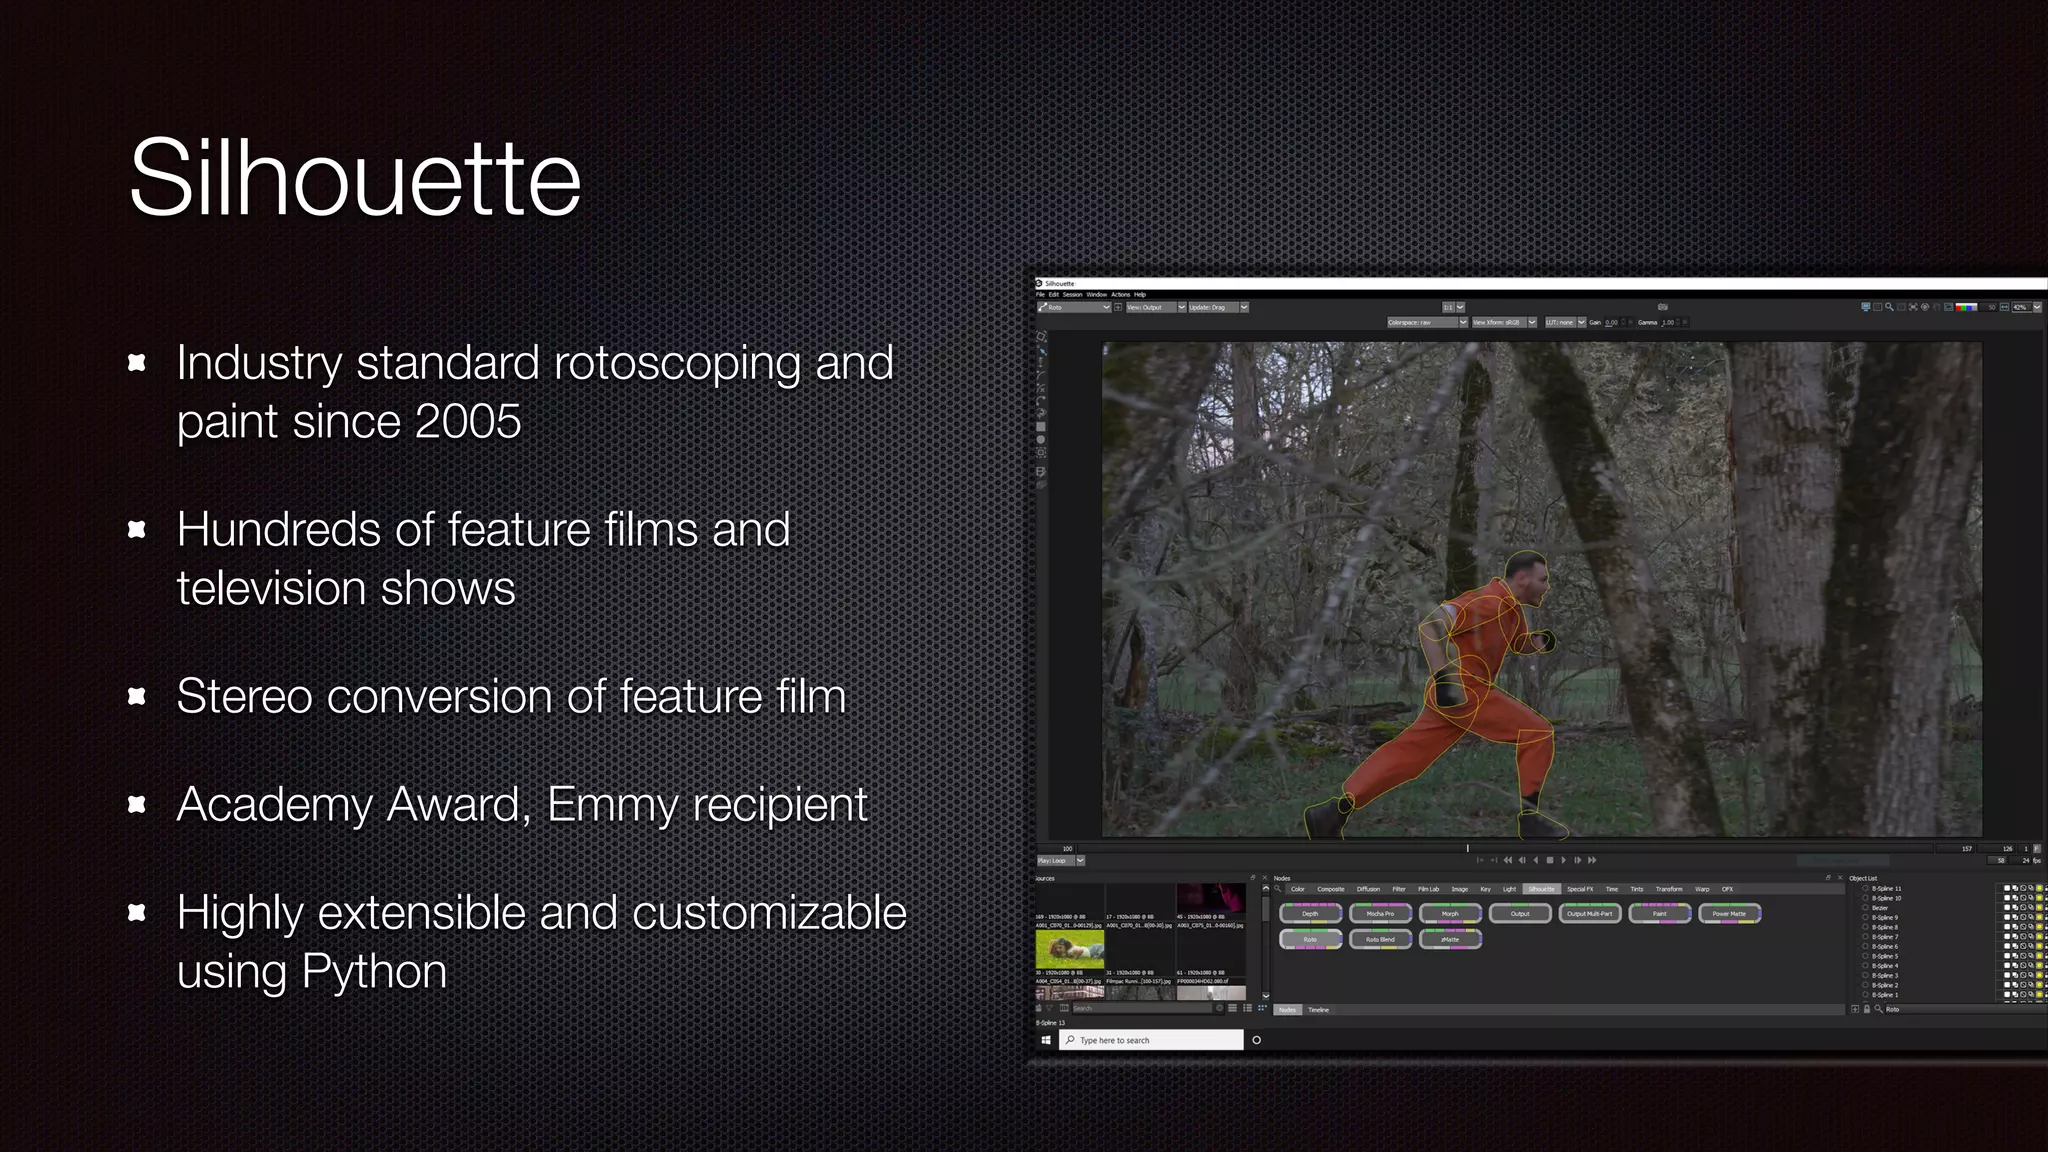This screenshot has height=1152, width=2048.
Task: Add the Power Matte node
Action: pos(1729,913)
